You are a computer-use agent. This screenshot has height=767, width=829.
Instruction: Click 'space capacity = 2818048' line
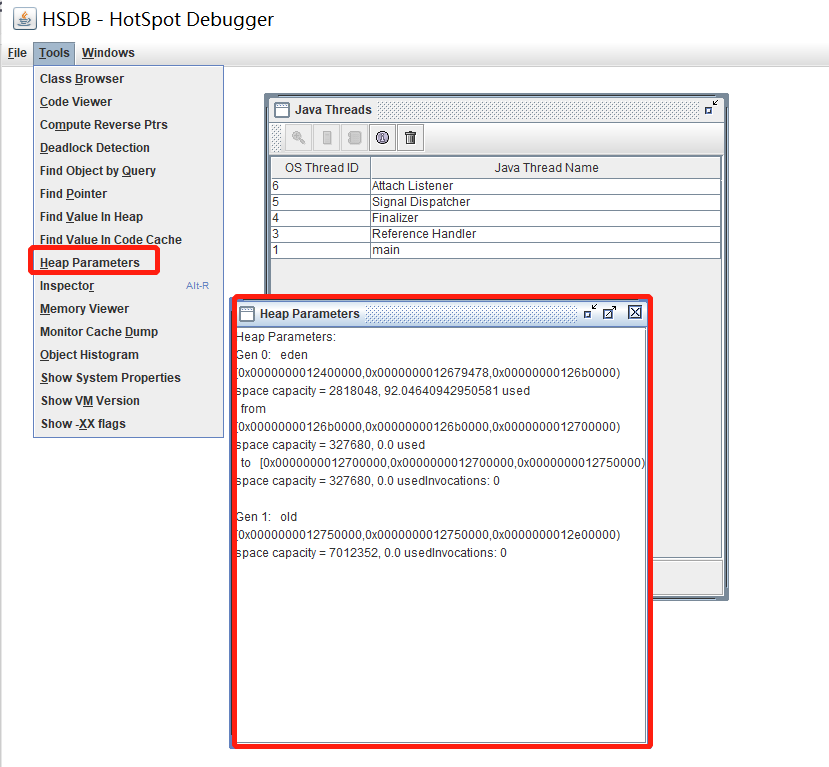(x=383, y=391)
